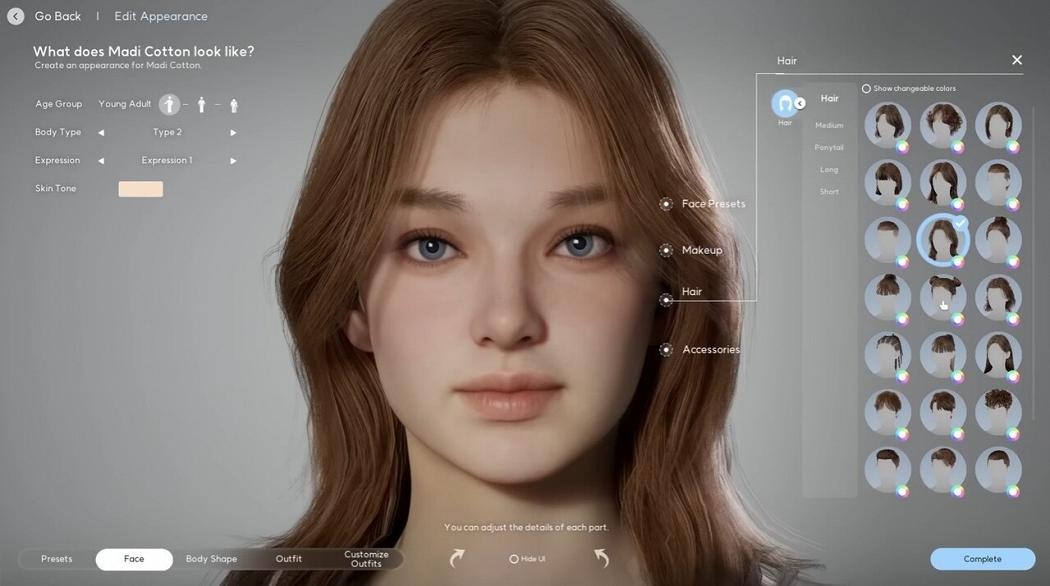Open the Outfit tab

point(289,559)
